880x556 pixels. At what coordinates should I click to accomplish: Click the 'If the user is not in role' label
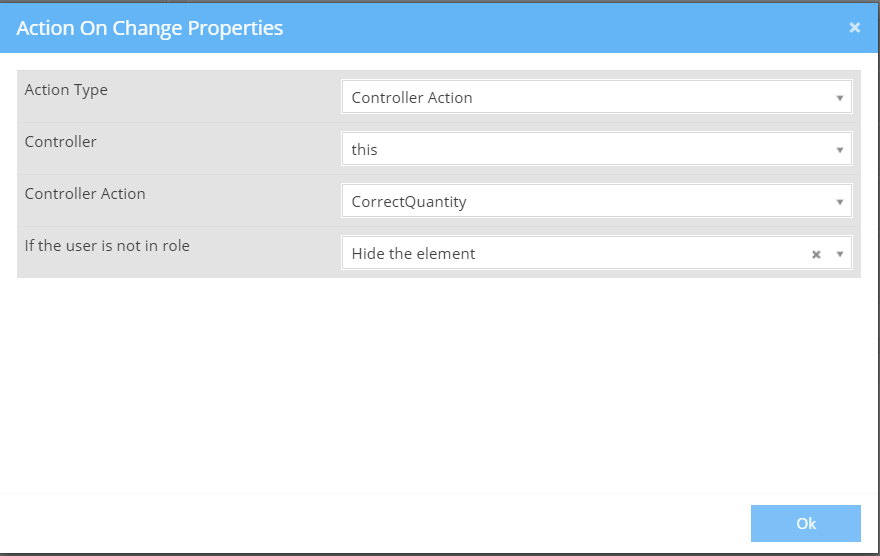(x=107, y=246)
